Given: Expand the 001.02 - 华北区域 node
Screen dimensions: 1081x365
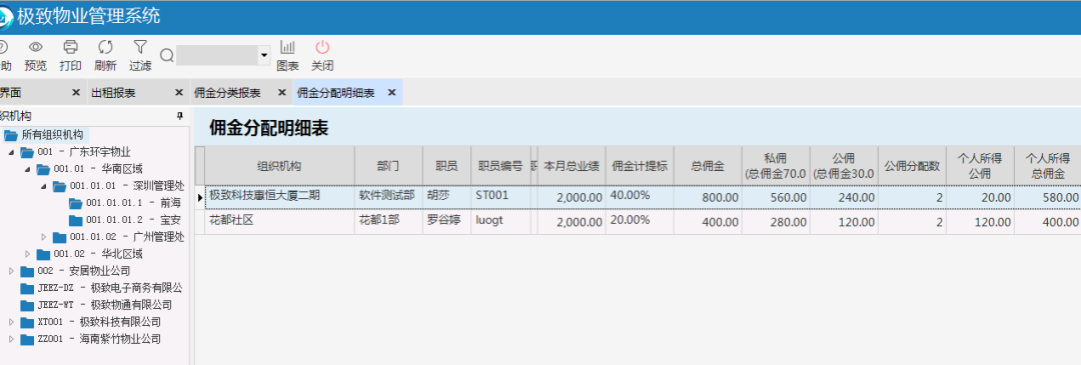Looking at the screenshot, I should pyautogui.click(x=28, y=255).
